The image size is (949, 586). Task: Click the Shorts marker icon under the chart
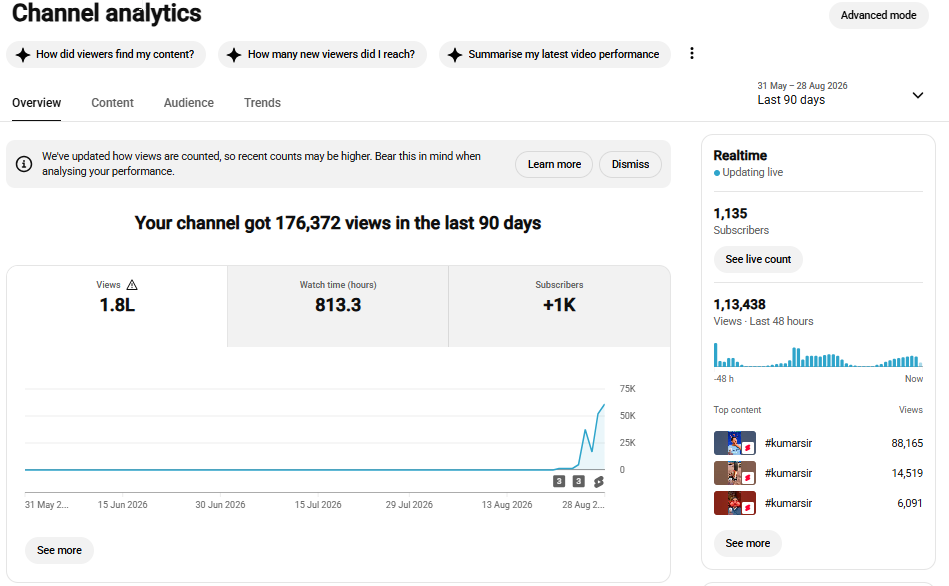[599, 481]
